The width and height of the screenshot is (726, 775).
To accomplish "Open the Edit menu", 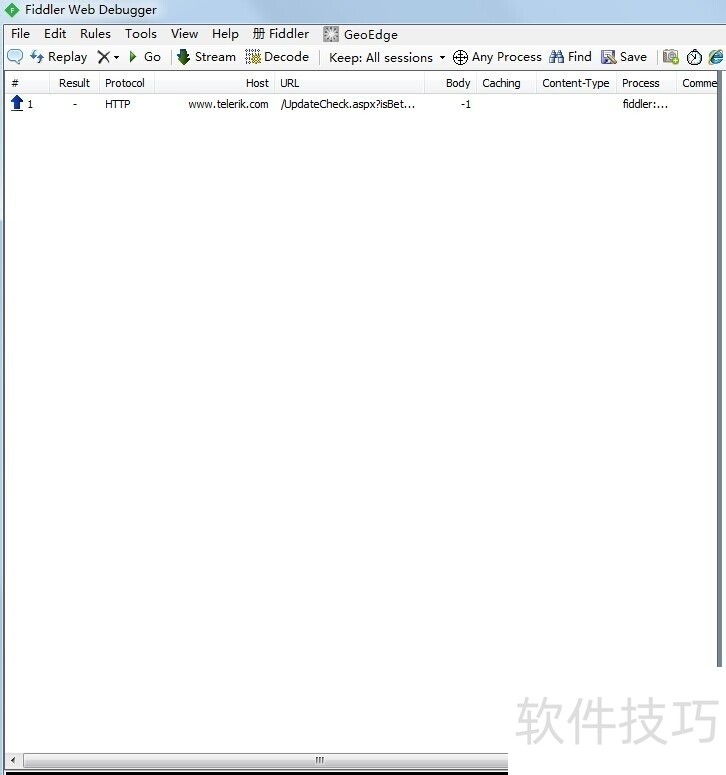I will [x=55, y=34].
